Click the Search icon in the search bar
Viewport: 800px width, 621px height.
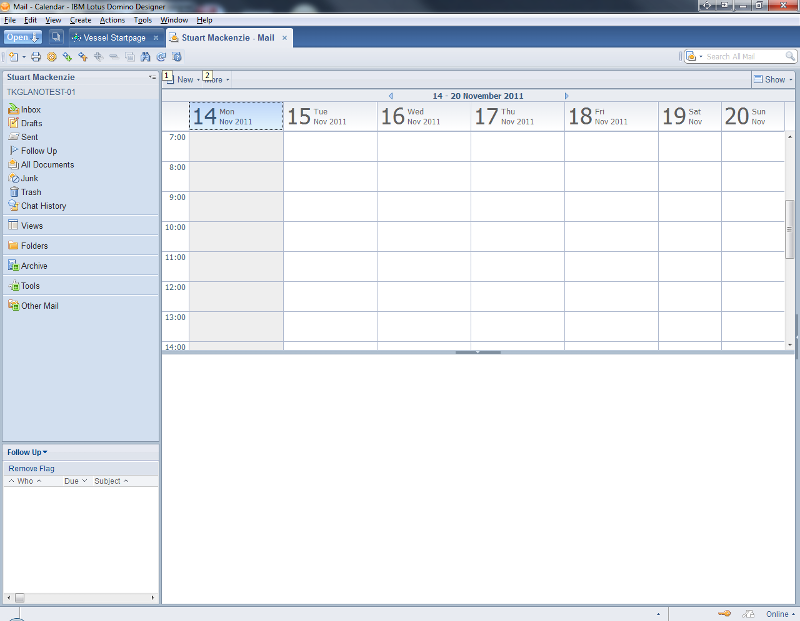790,57
